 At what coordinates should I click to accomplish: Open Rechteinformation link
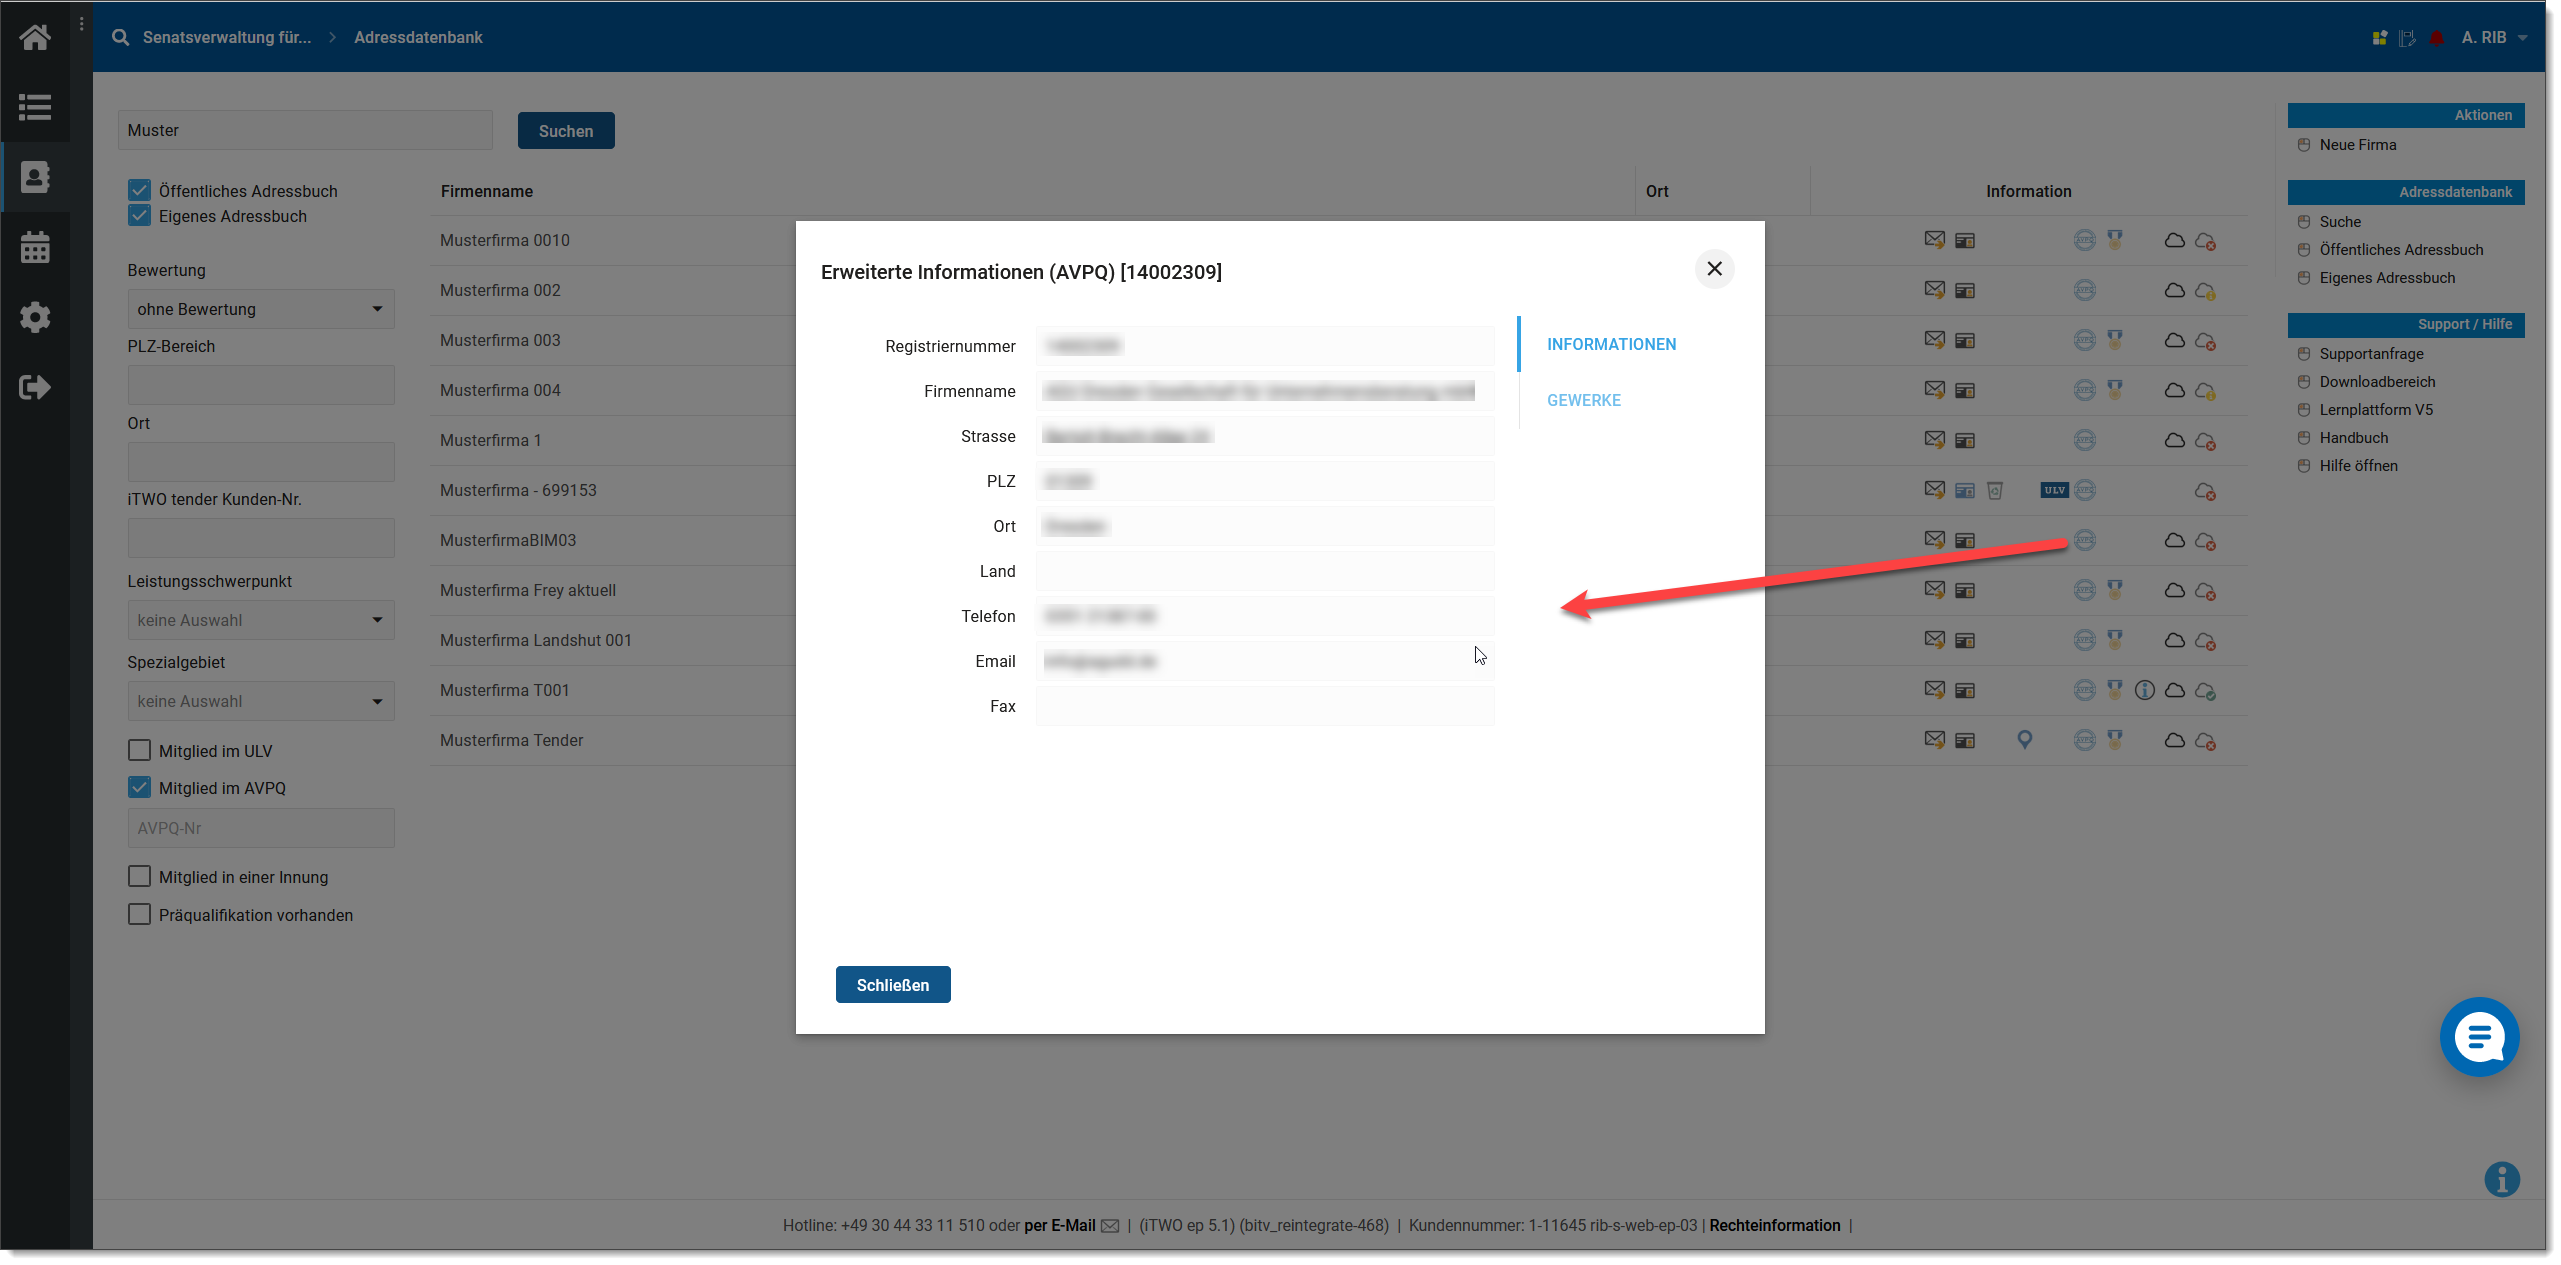tap(1774, 1225)
